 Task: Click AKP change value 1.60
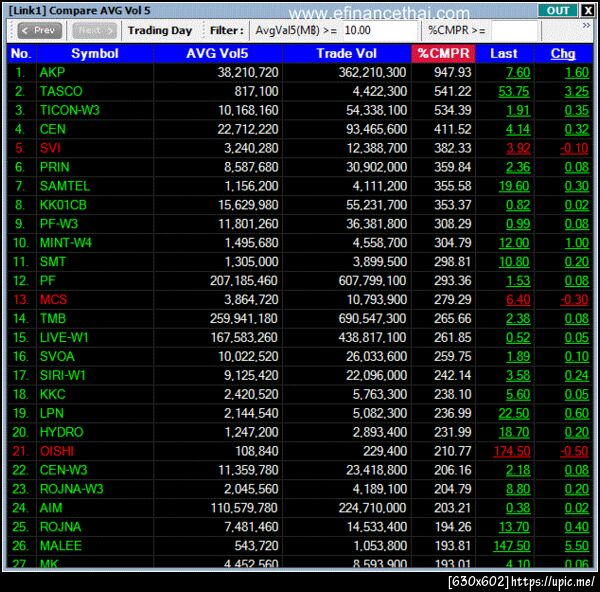[x=577, y=72]
